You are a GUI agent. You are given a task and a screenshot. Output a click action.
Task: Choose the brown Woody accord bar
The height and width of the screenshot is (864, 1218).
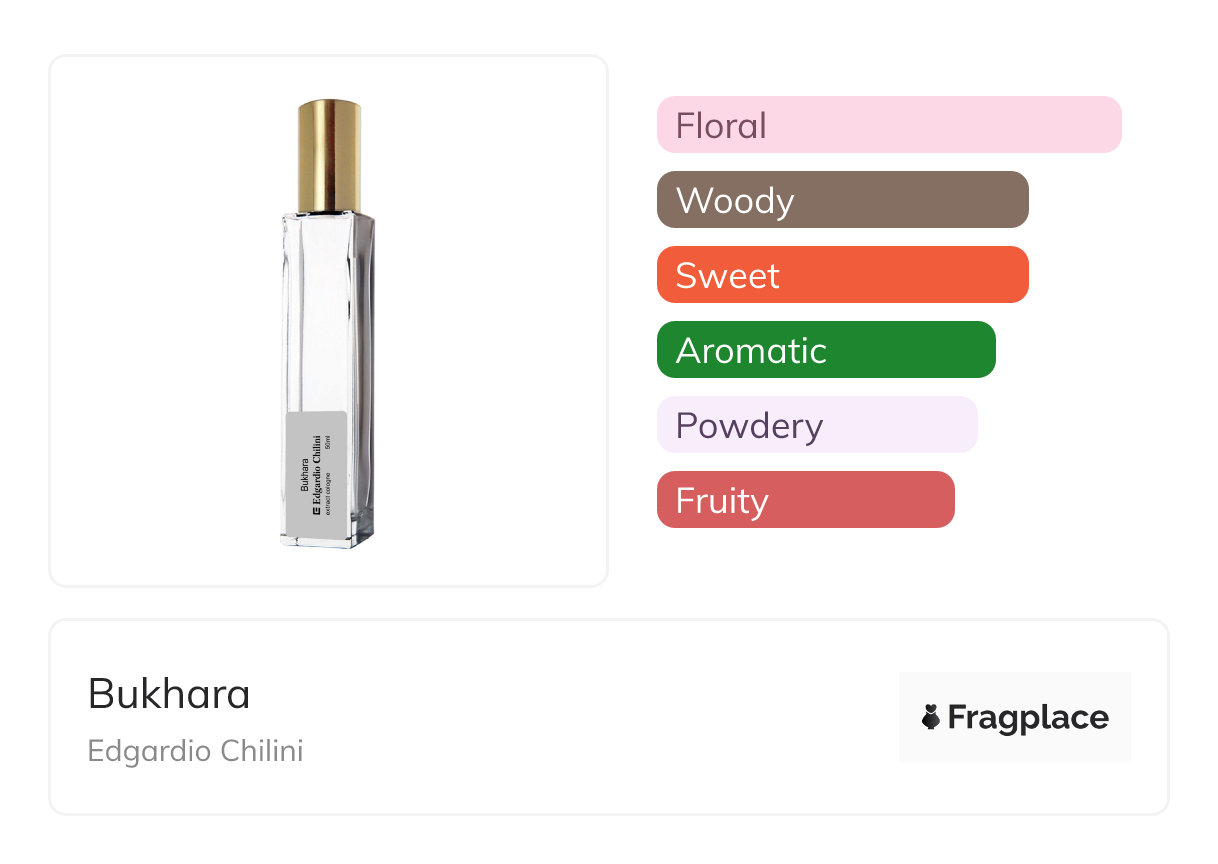click(x=842, y=200)
